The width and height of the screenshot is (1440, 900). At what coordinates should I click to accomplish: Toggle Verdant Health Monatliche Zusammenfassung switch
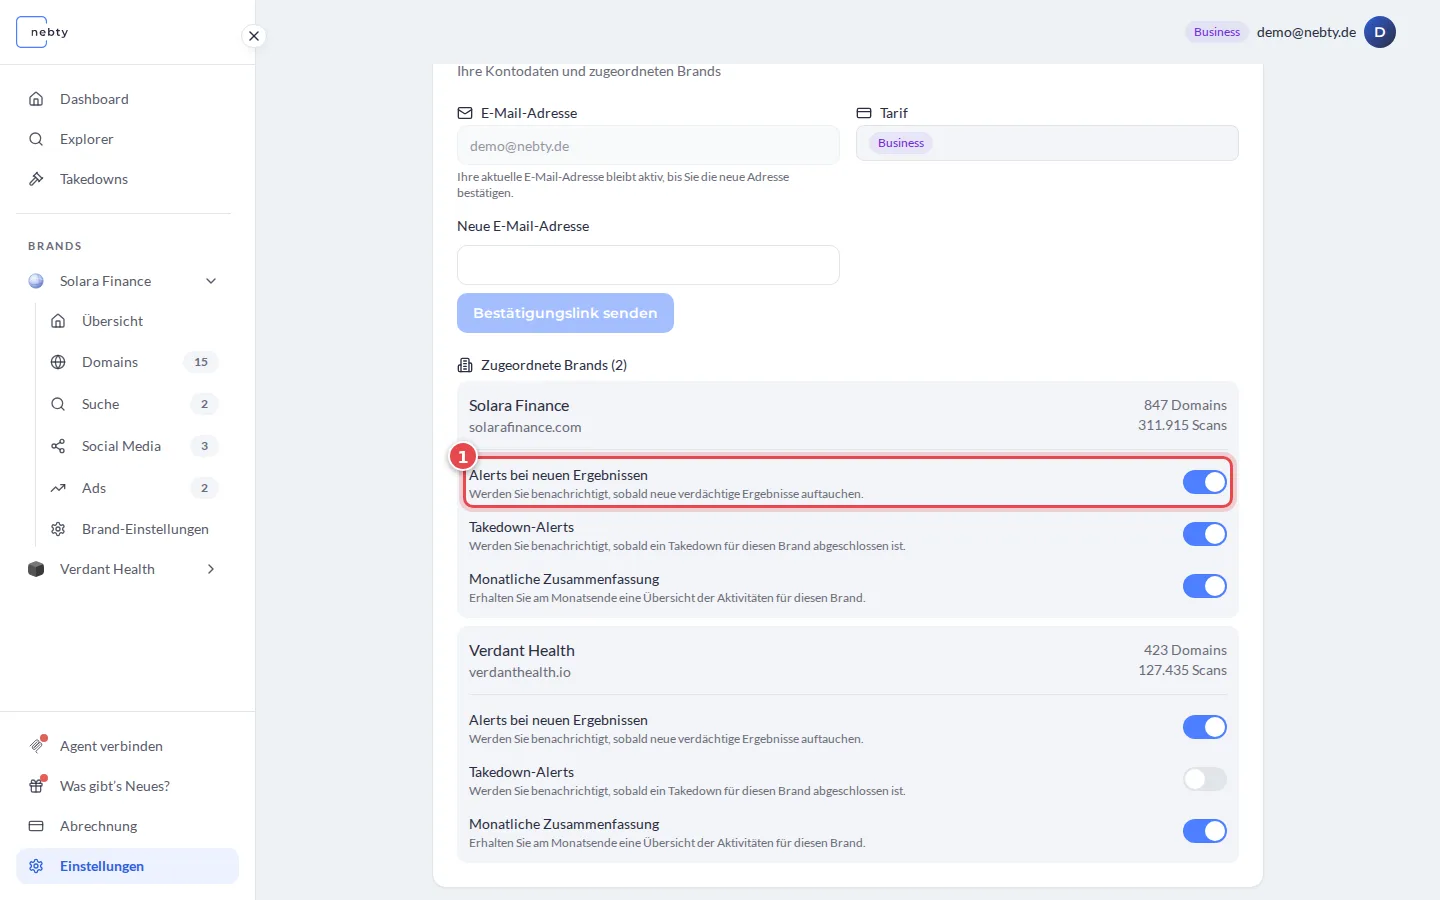1204,831
